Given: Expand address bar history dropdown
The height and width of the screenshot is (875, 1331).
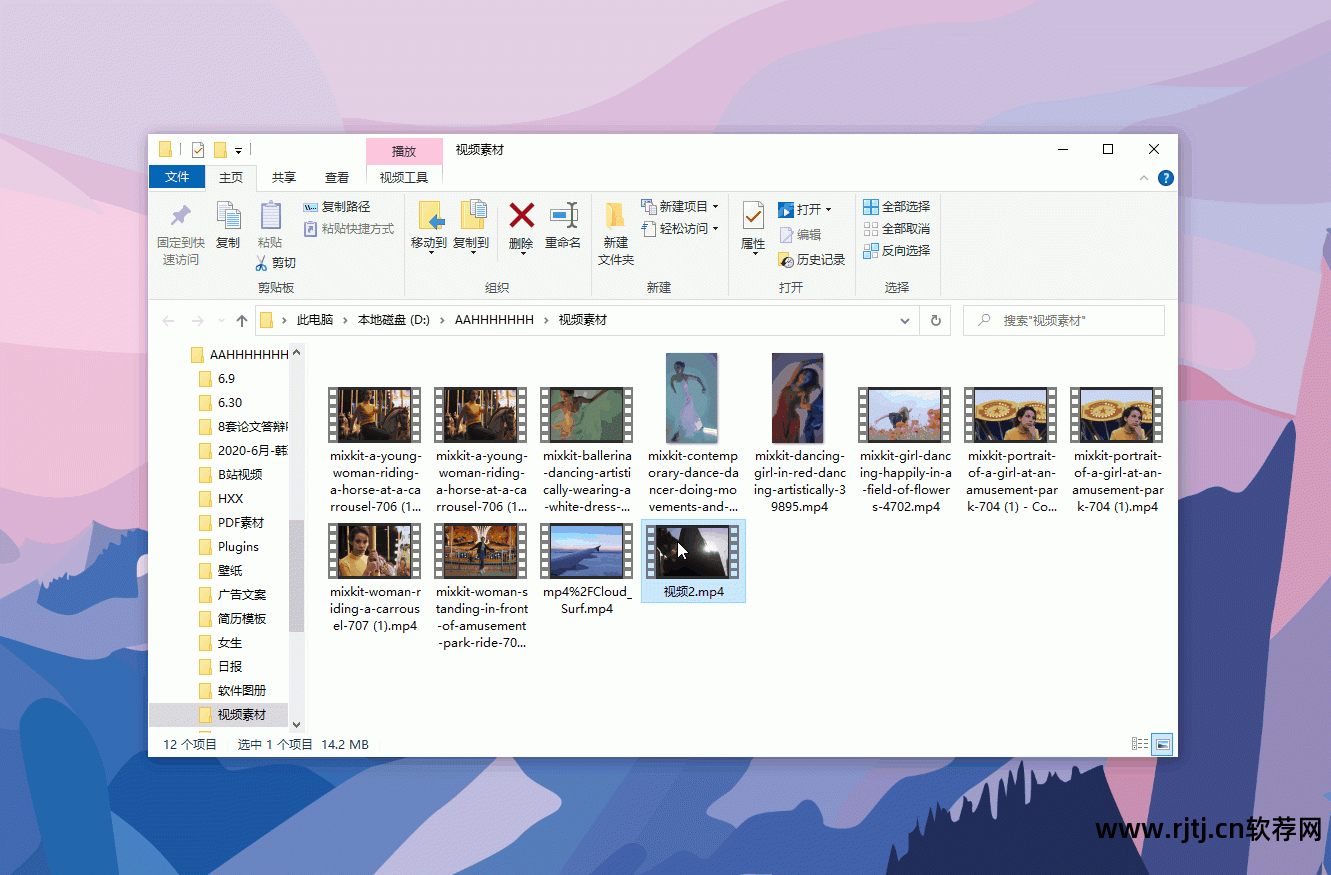Looking at the screenshot, I should (905, 321).
